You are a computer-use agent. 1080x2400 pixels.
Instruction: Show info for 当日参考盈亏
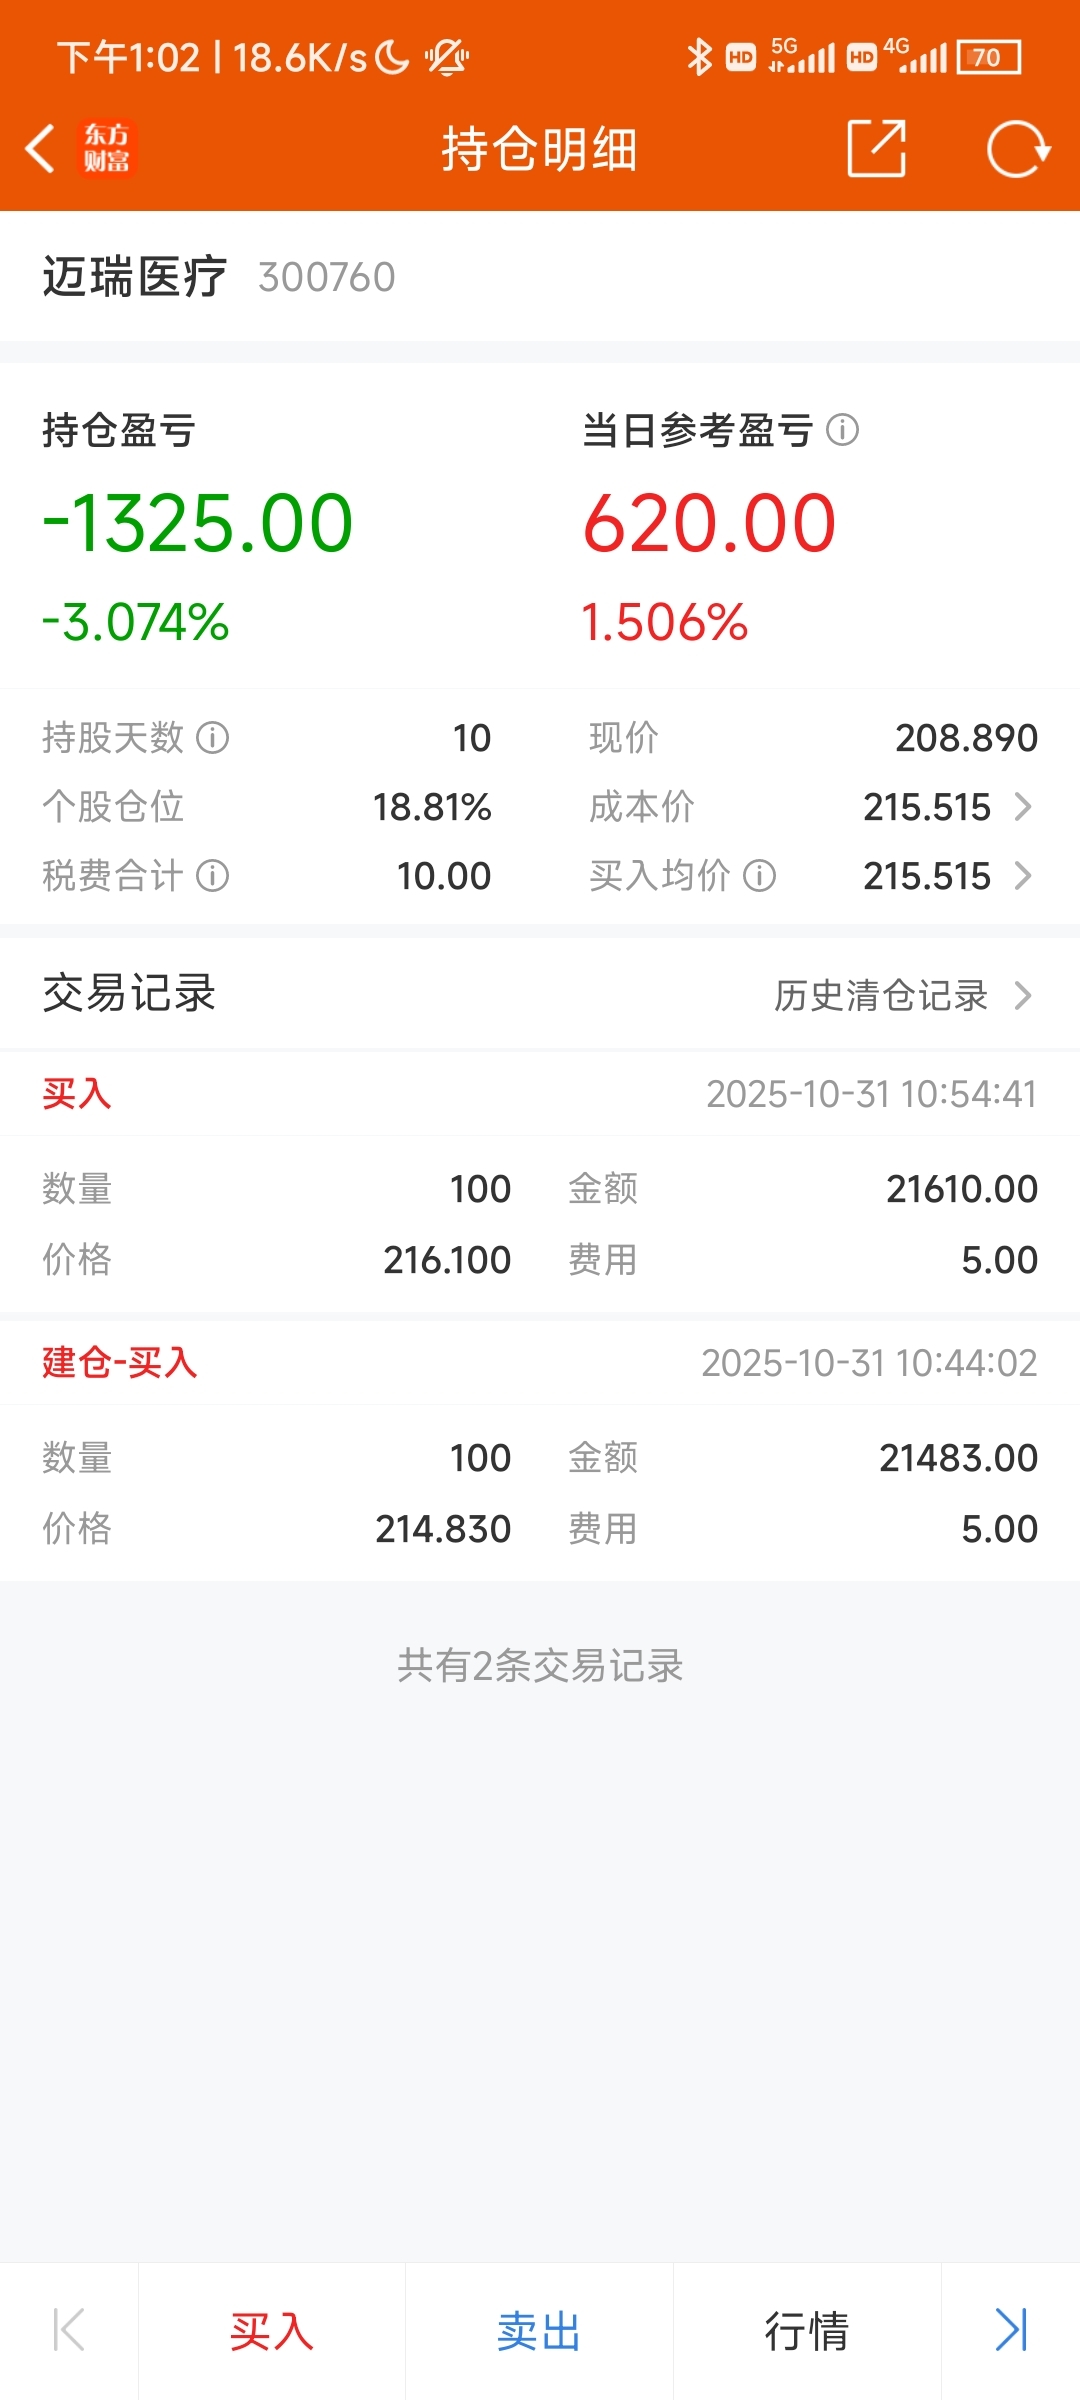click(842, 430)
